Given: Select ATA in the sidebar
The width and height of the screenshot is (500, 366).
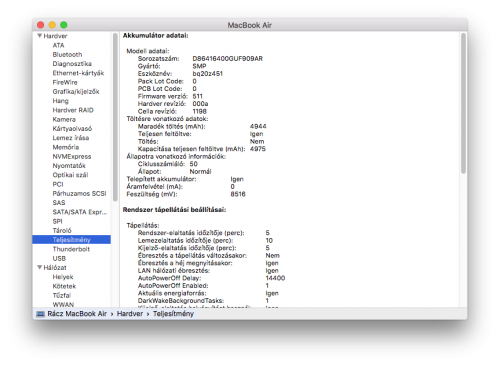Looking at the screenshot, I should pos(58,45).
